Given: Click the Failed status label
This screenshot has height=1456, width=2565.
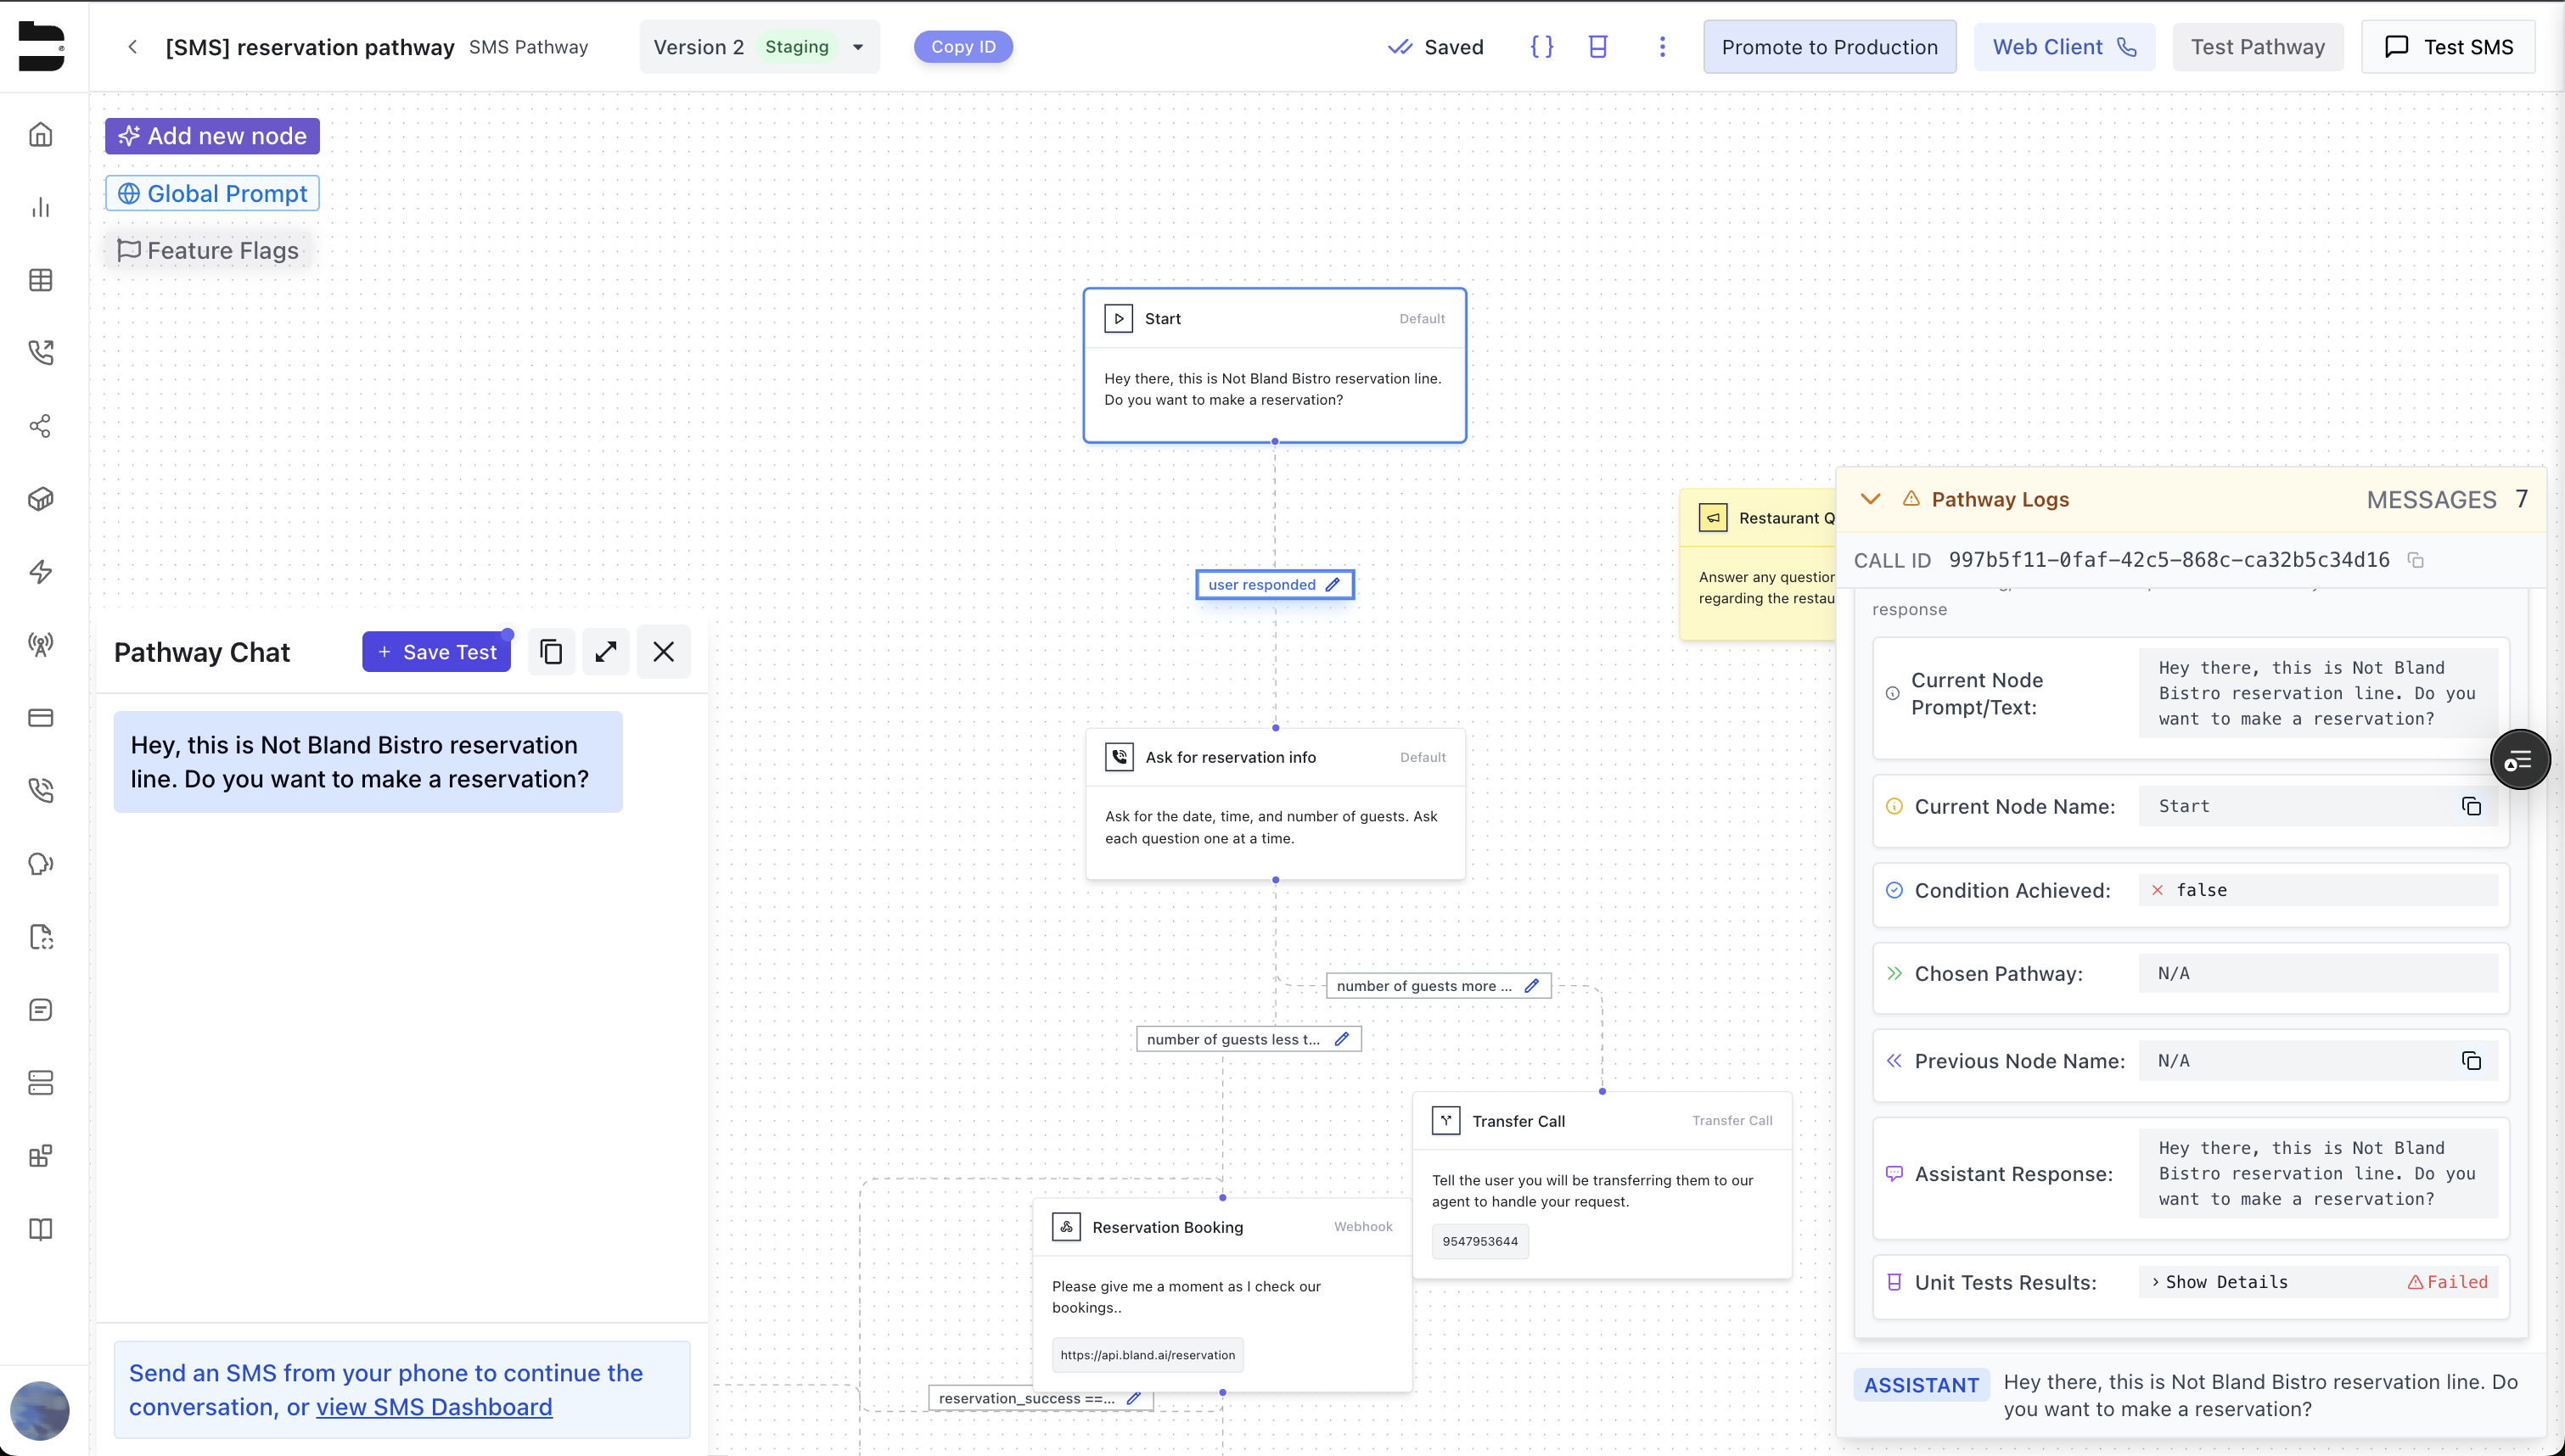Looking at the screenshot, I should click(2447, 1282).
